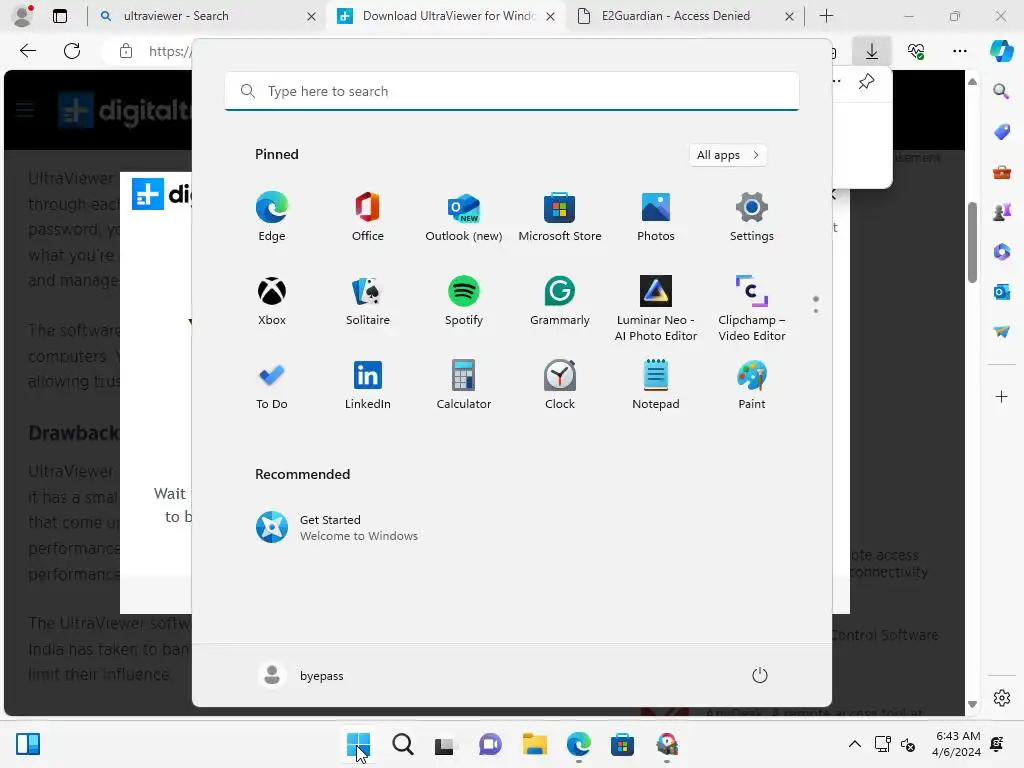The height and width of the screenshot is (768, 1024).
Task: Go to the next pinned apps page
Action: [816, 311]
